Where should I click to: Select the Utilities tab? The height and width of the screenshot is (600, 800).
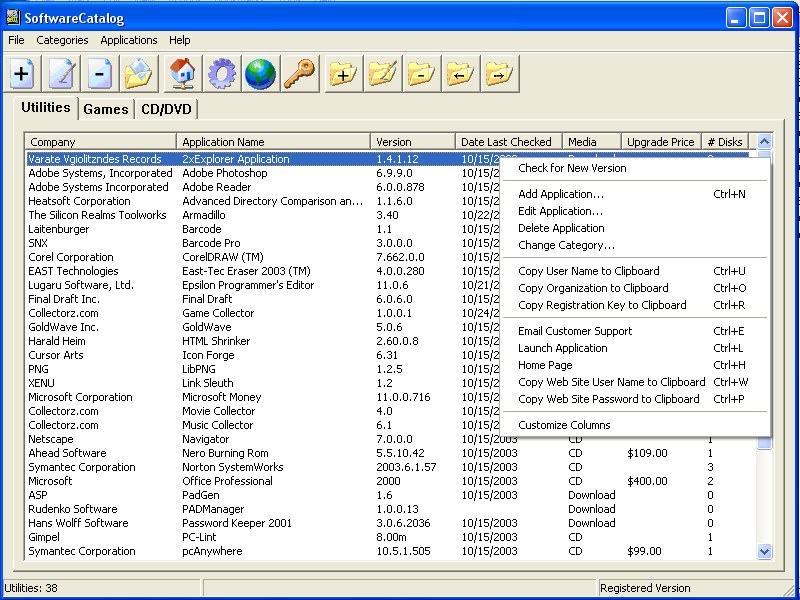pyautogui.click(x=46, y=107)
